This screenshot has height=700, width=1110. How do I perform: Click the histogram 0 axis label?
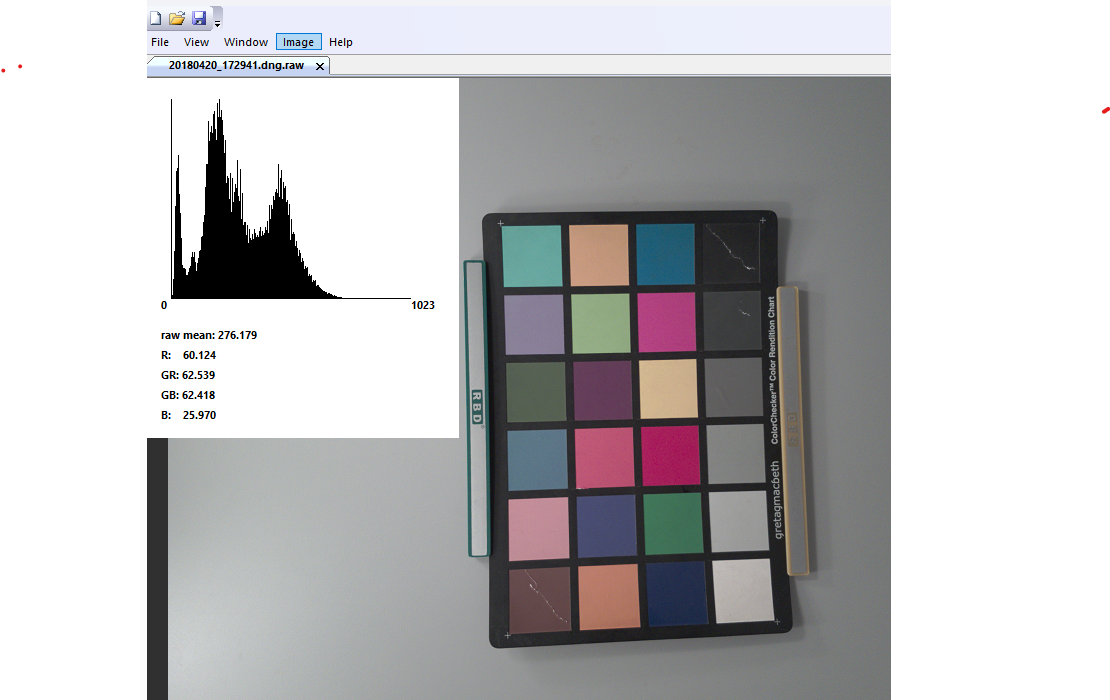[x=164, y=305]
